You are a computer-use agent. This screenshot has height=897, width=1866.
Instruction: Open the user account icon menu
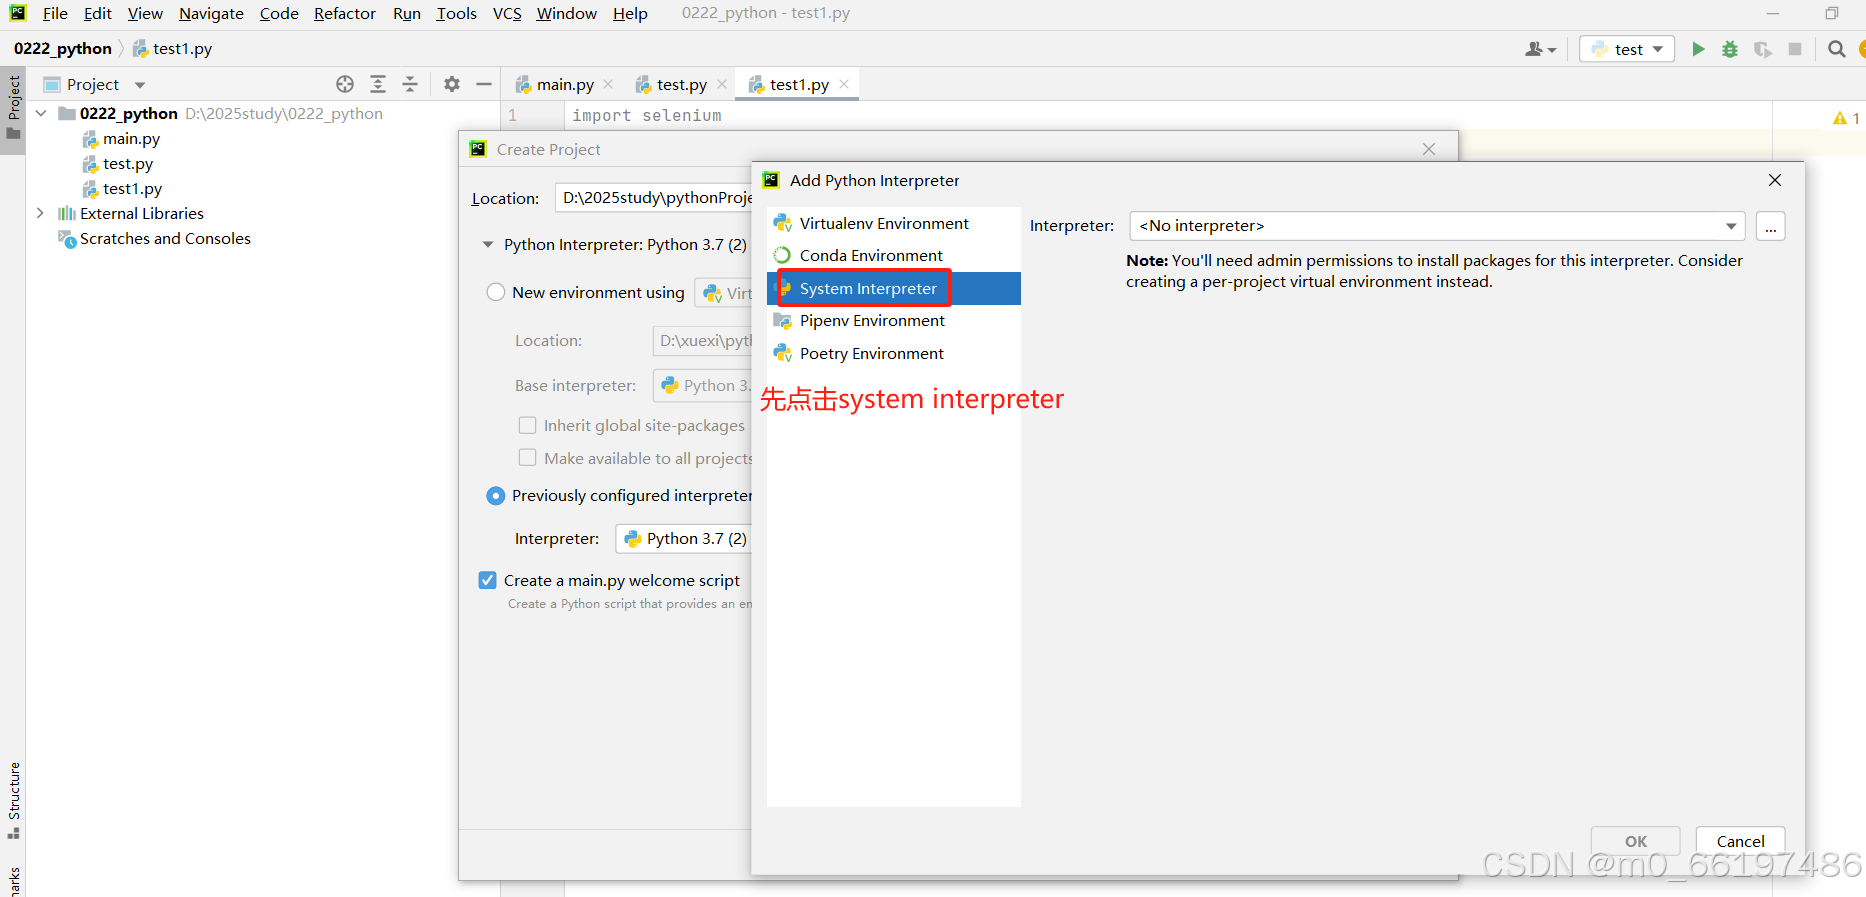pos(1540,49)
